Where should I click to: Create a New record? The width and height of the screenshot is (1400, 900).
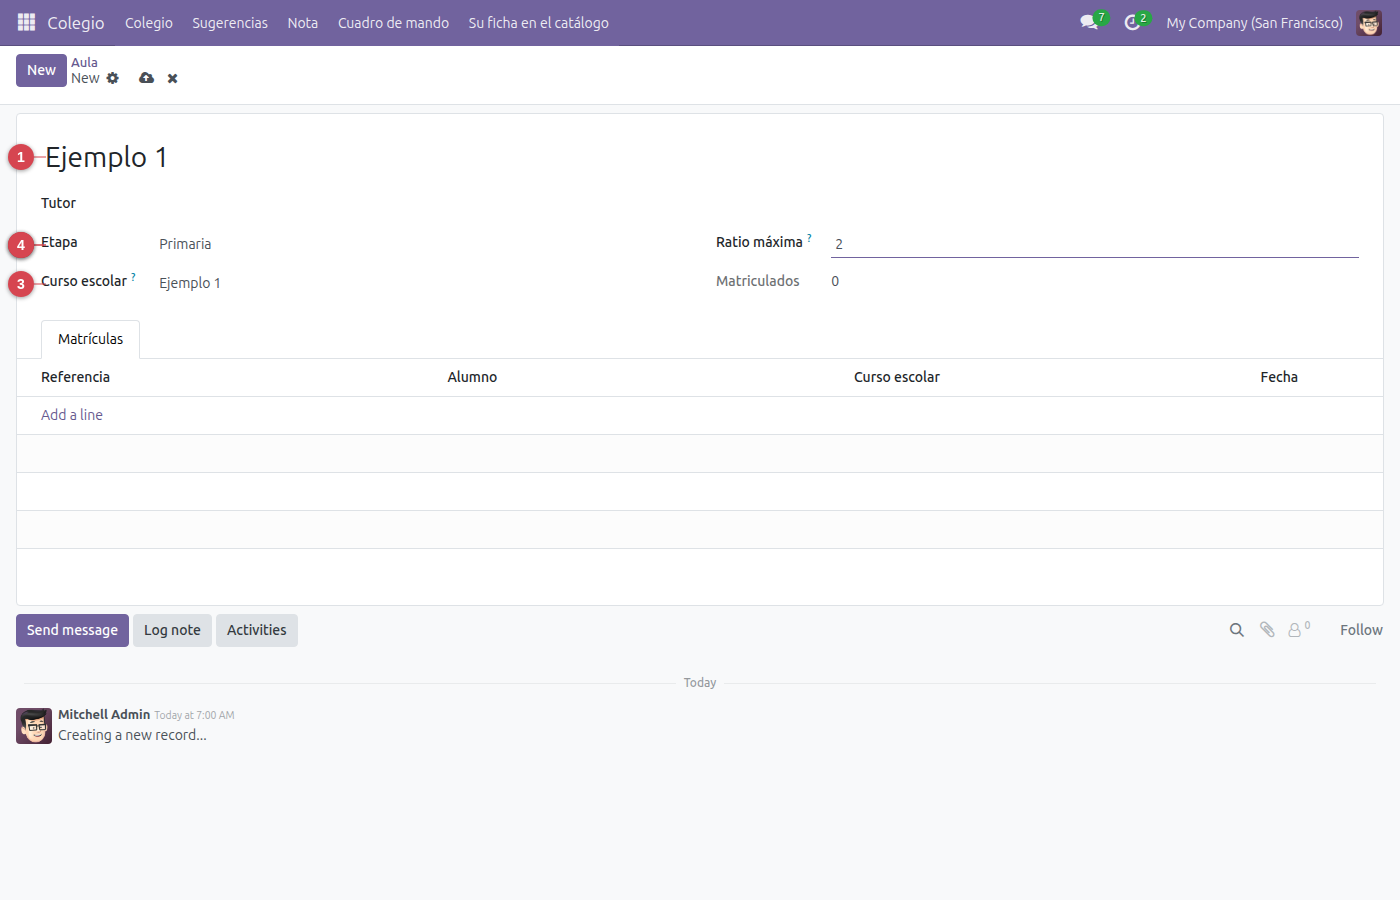point(41,70)
